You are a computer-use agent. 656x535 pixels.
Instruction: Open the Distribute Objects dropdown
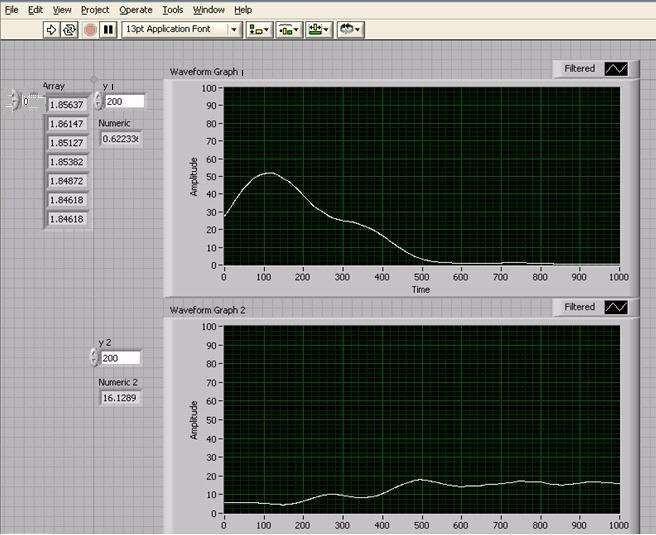tap(289, 30)
